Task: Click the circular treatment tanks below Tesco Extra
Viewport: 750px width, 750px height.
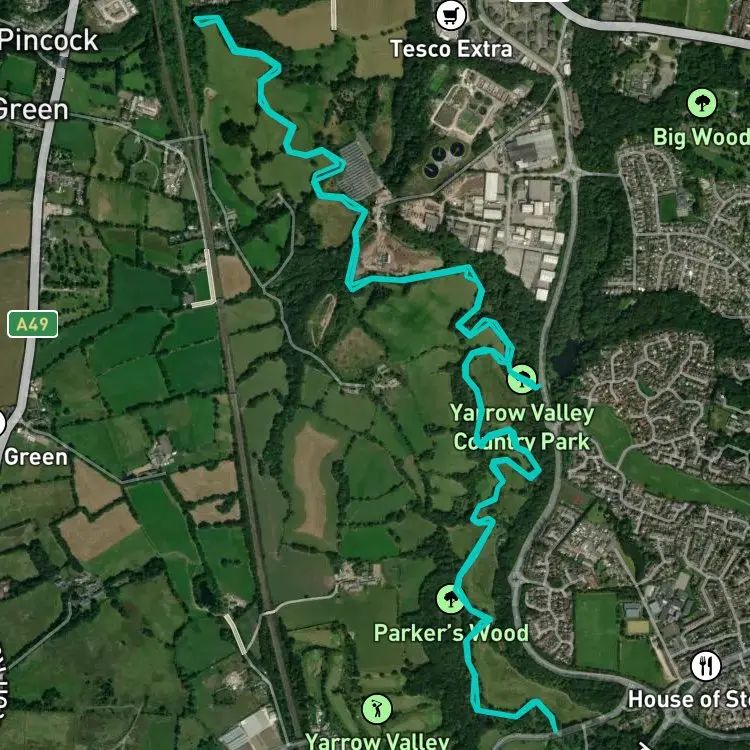Action: [x=443, y=159]
